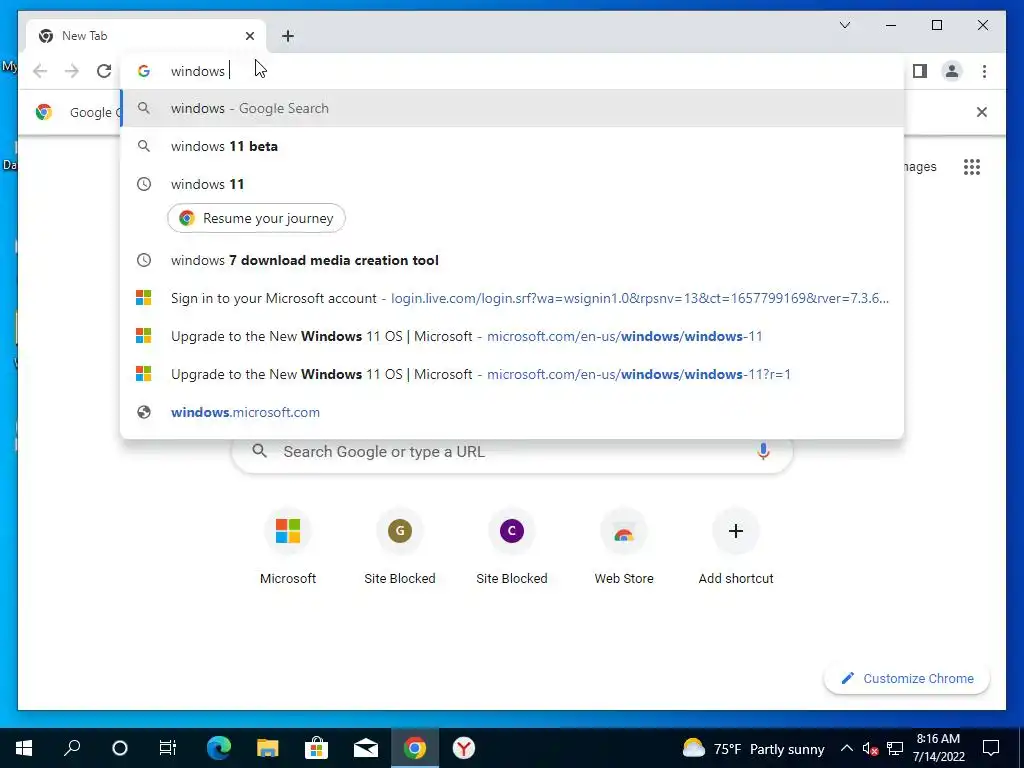Click Add shortcut tile
The height and width of the screenshot is (768, 1024).
[736, 547]
